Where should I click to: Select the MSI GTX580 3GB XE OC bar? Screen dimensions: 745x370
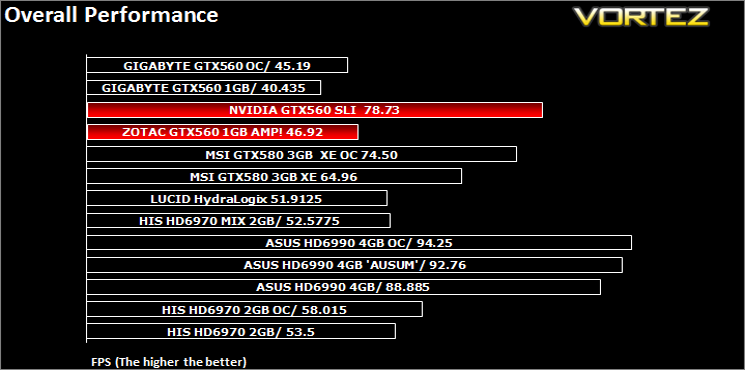click(x=302, y=154)
